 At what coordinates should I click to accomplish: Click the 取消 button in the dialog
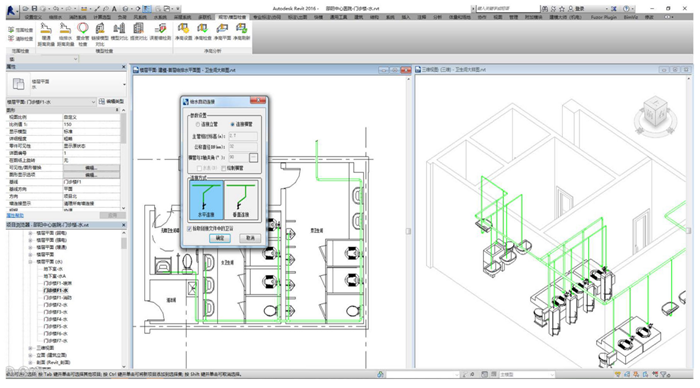point(250,238)
